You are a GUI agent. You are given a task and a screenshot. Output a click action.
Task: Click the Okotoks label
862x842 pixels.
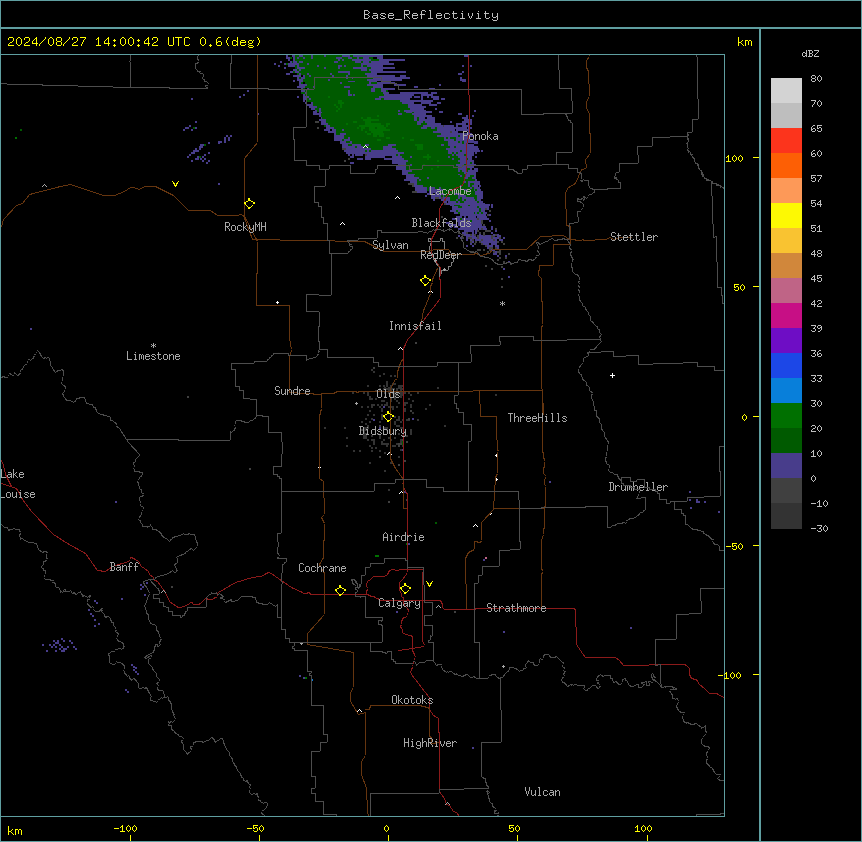click(412, 700)
